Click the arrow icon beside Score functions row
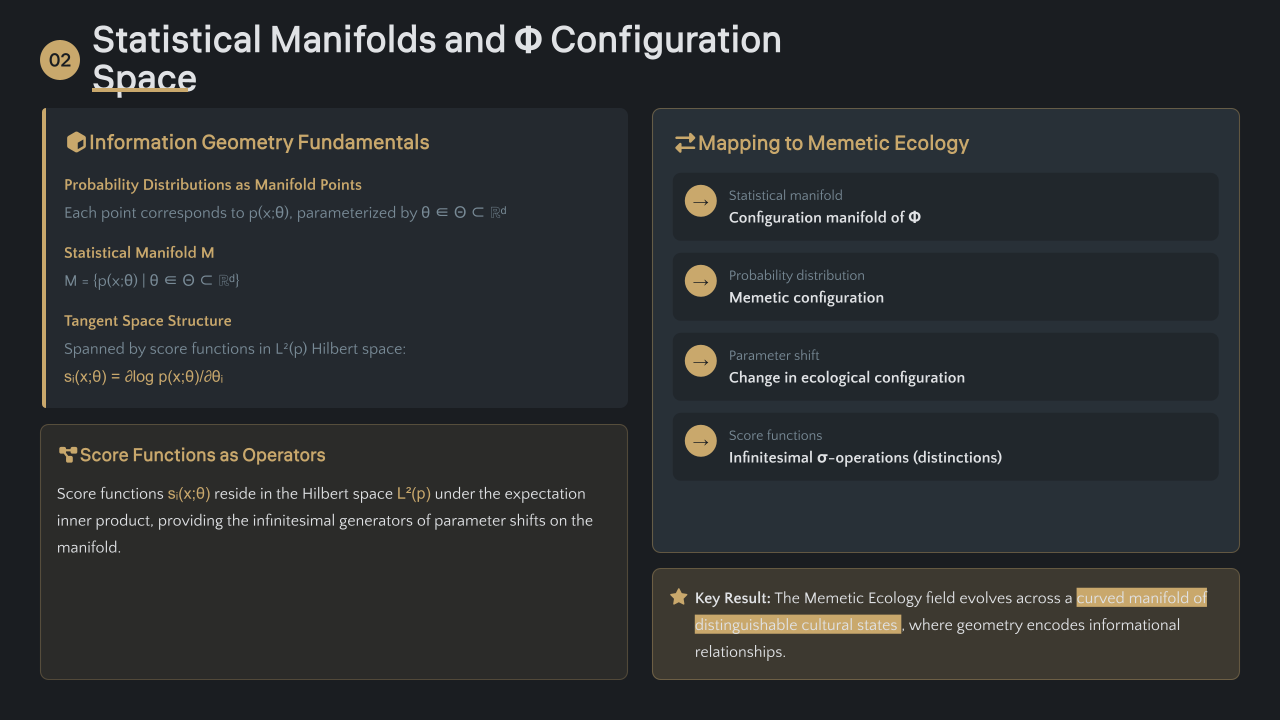Screen dimensions: 1280x720 [701, 441]
